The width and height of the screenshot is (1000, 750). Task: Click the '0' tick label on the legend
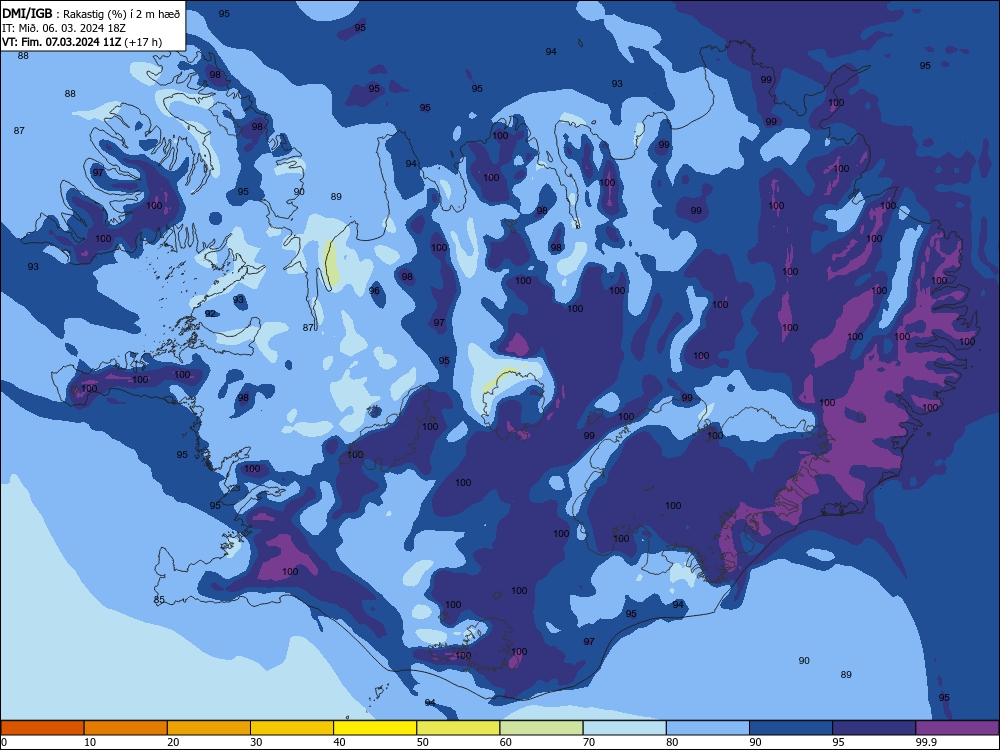tap(4, 742)
